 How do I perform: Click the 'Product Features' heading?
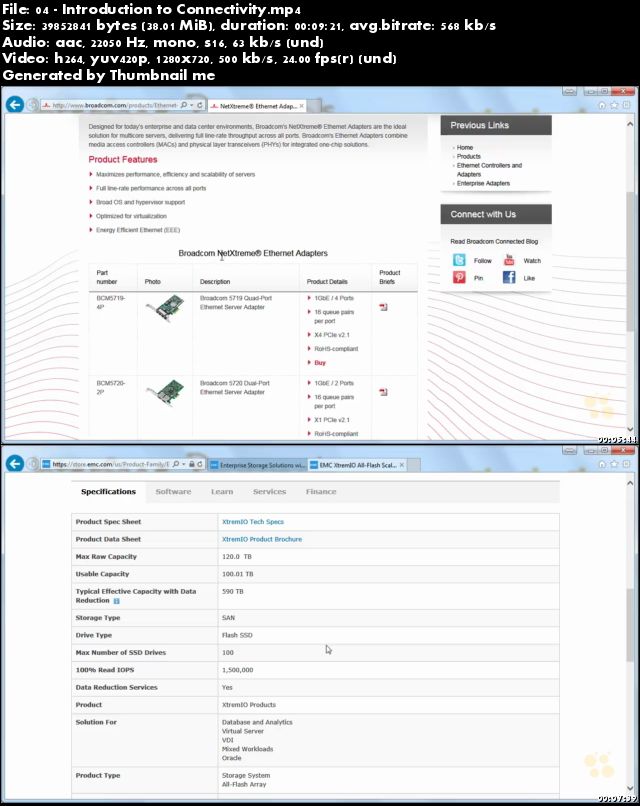[x=123, y=159]
